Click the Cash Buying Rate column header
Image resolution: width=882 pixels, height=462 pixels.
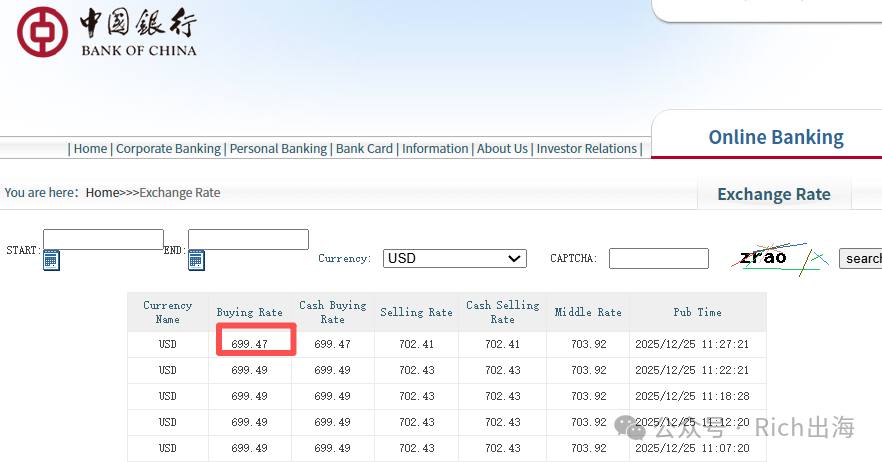[x=332, y=312]
